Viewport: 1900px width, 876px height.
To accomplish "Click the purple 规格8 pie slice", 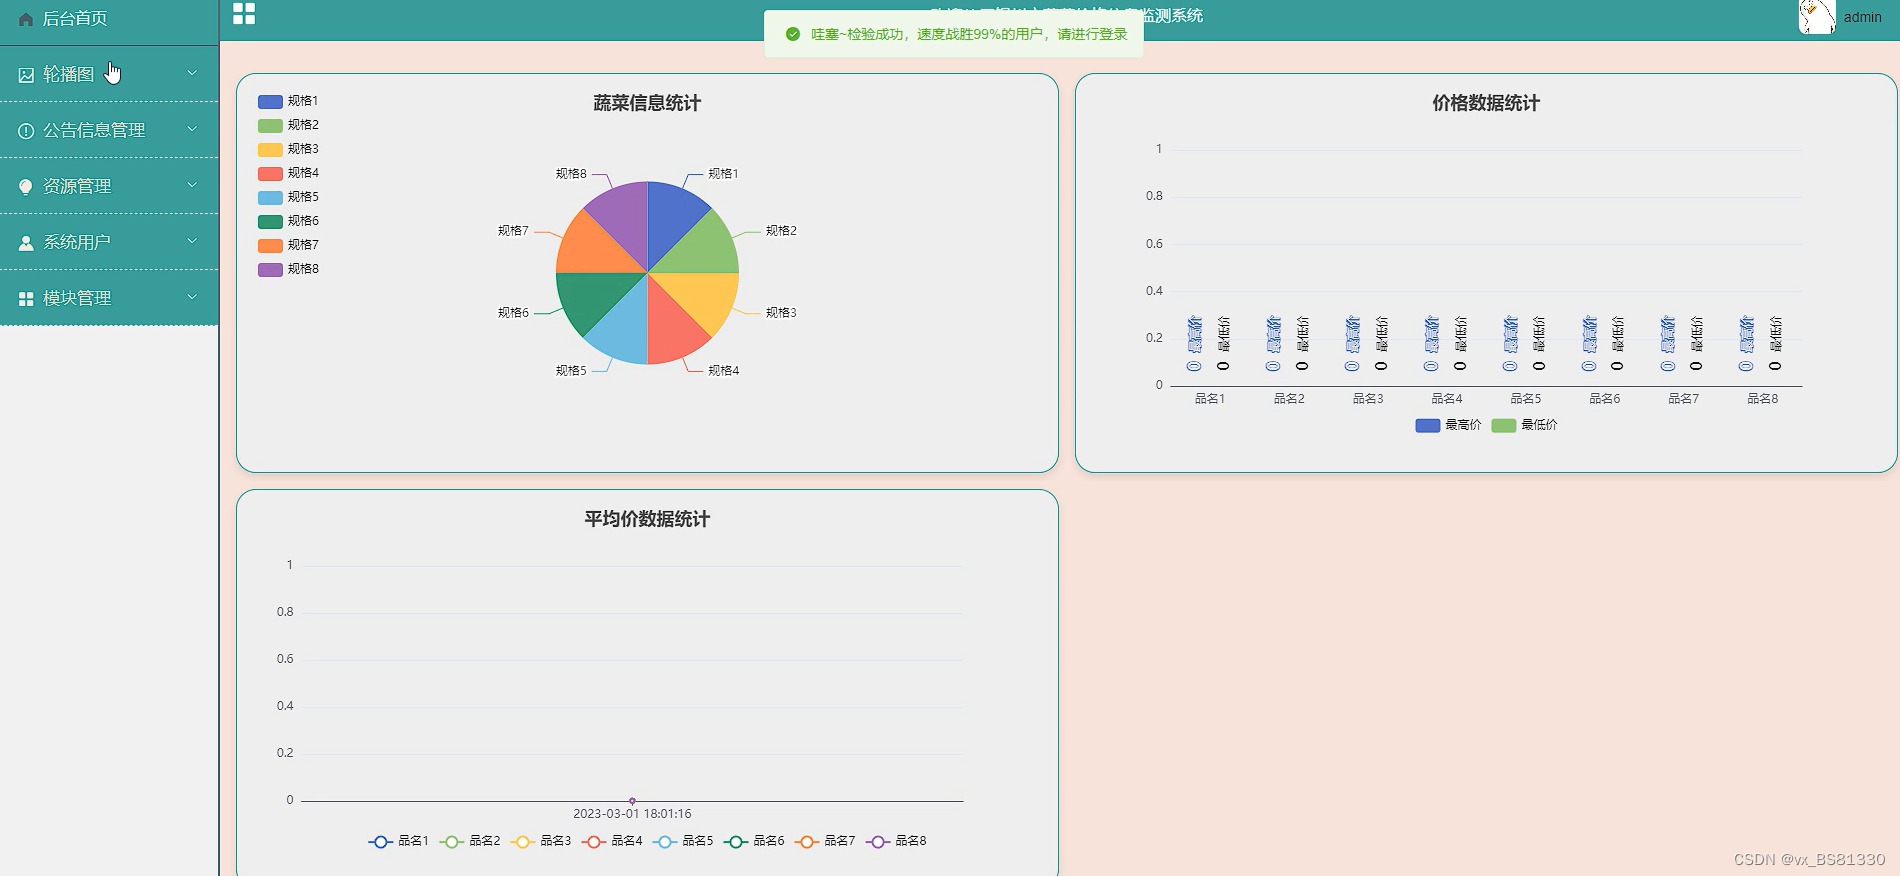I will click(x=624, y=216).
